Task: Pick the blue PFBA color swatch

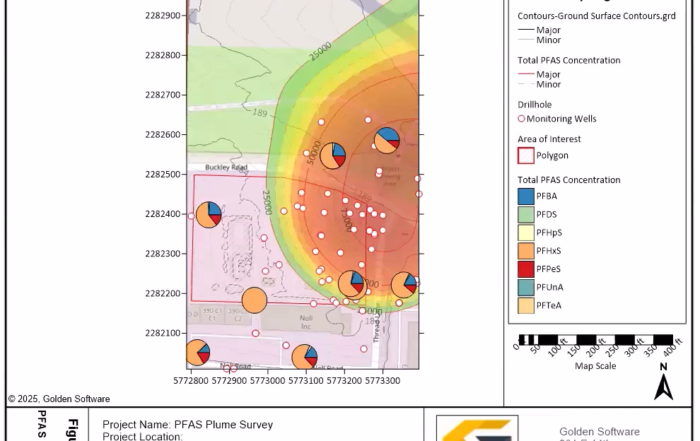Action: click(x=526, y=197)
